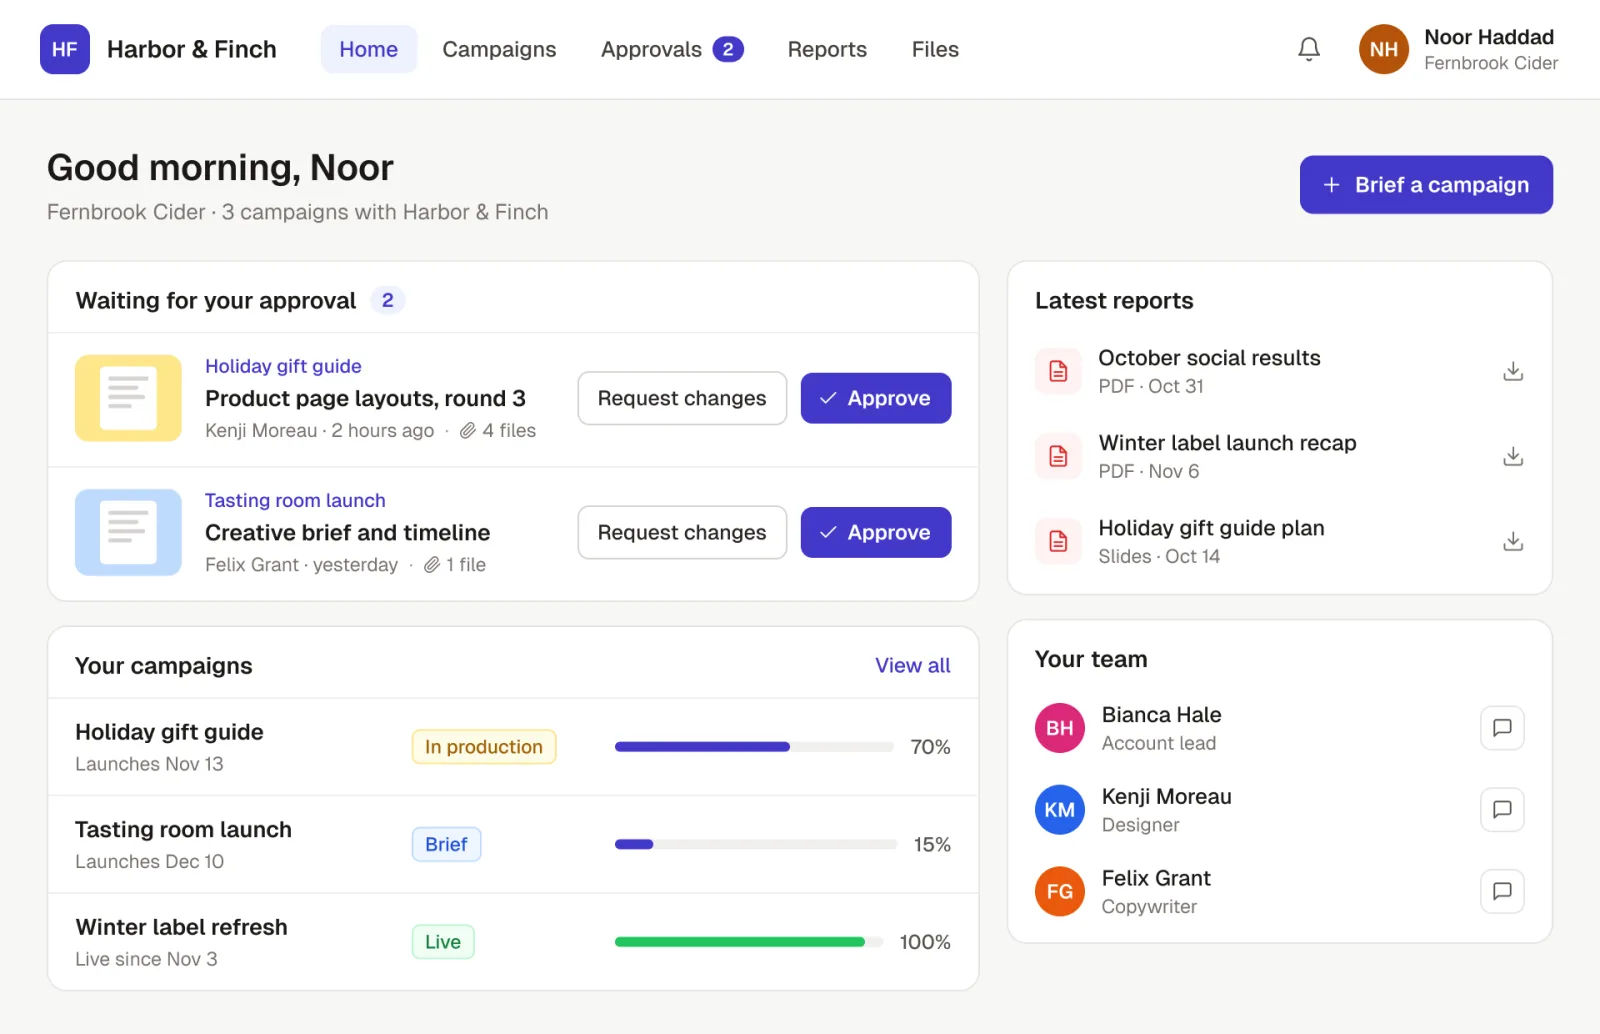Go to the Home tab
This screenshot has width=1600, height=1034.
pos(368,49)
